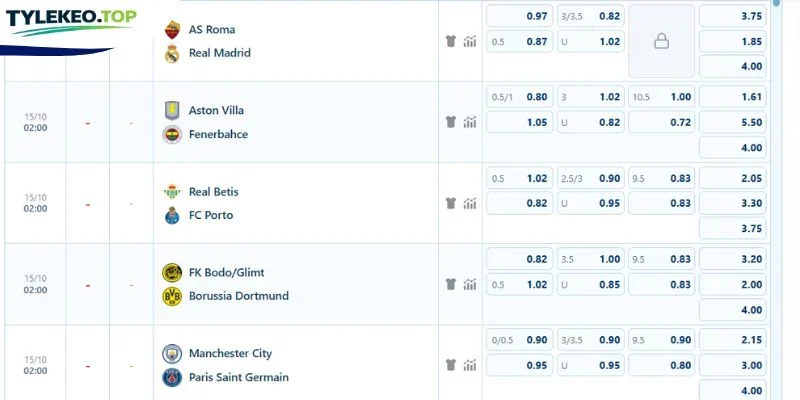Click the Fenerbahce club crest
Screen dimensions: 800x400
172,135
